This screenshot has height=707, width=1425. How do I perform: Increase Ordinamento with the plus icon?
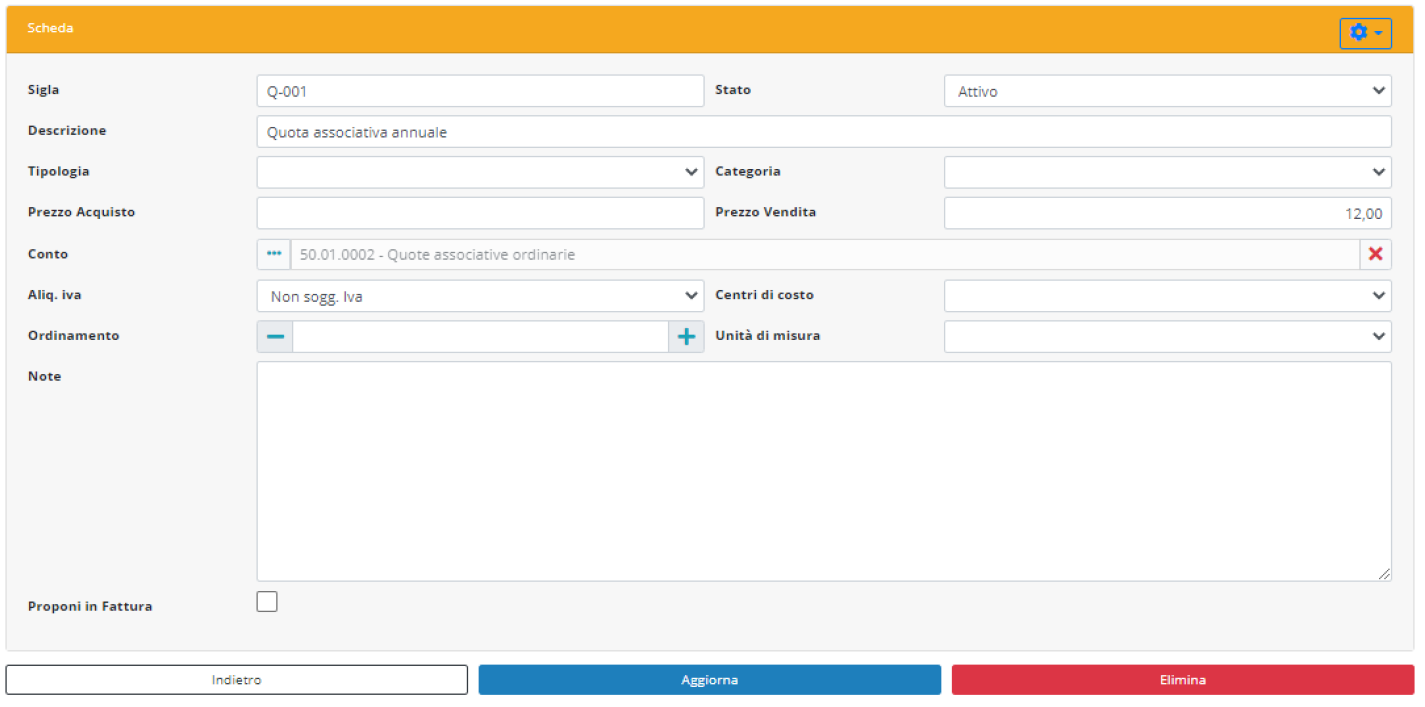(x=686, y=337)
